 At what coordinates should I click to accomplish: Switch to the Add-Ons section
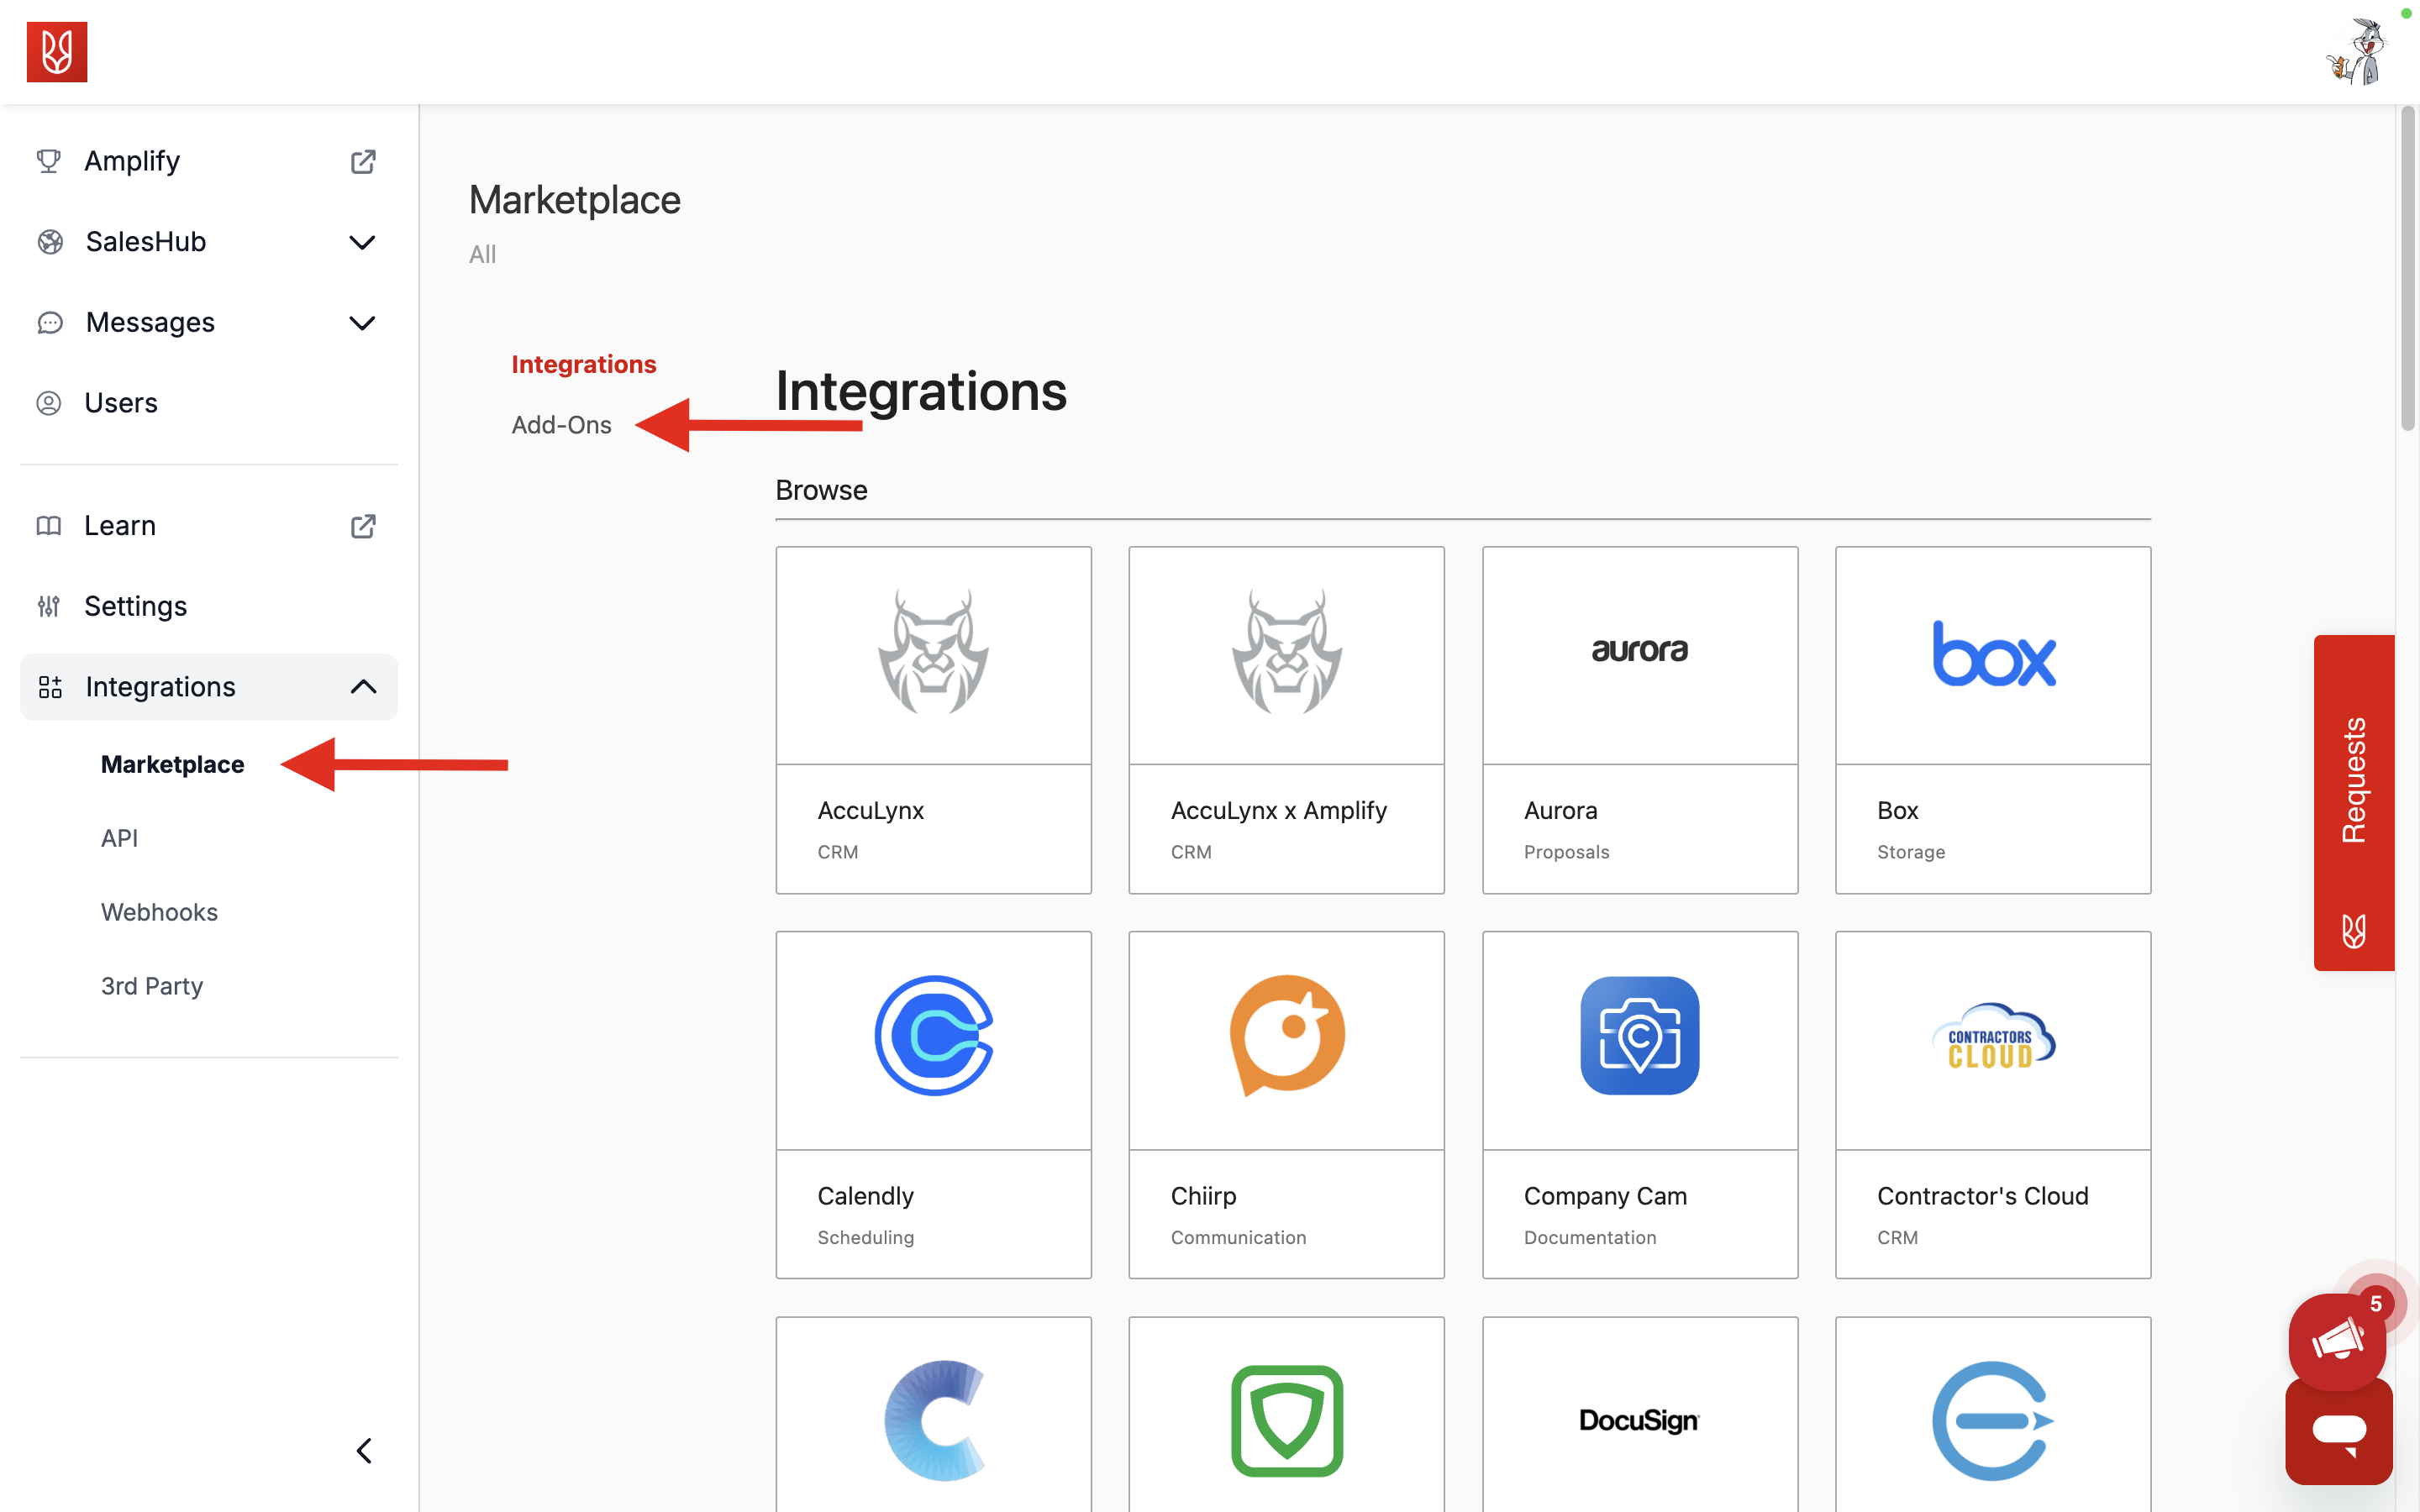(x=561, y=425)
